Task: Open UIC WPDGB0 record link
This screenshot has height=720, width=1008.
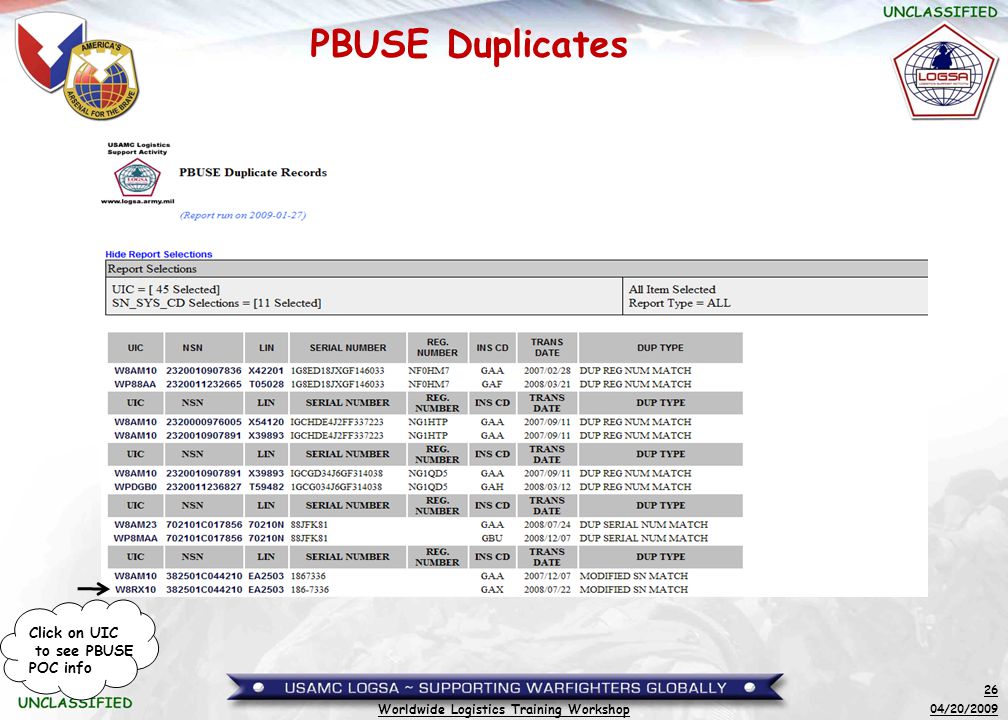Action: pyautogui.click(x=135, y=487)
